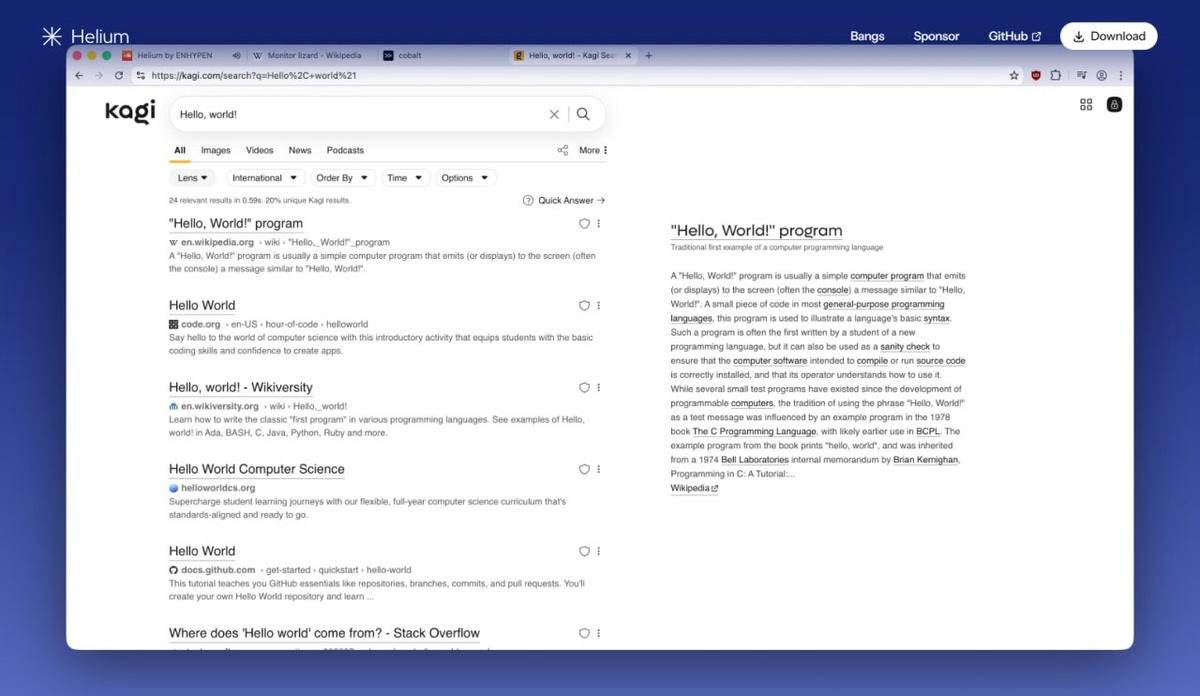Click the share icon beside More

click(x=563, y=150)
